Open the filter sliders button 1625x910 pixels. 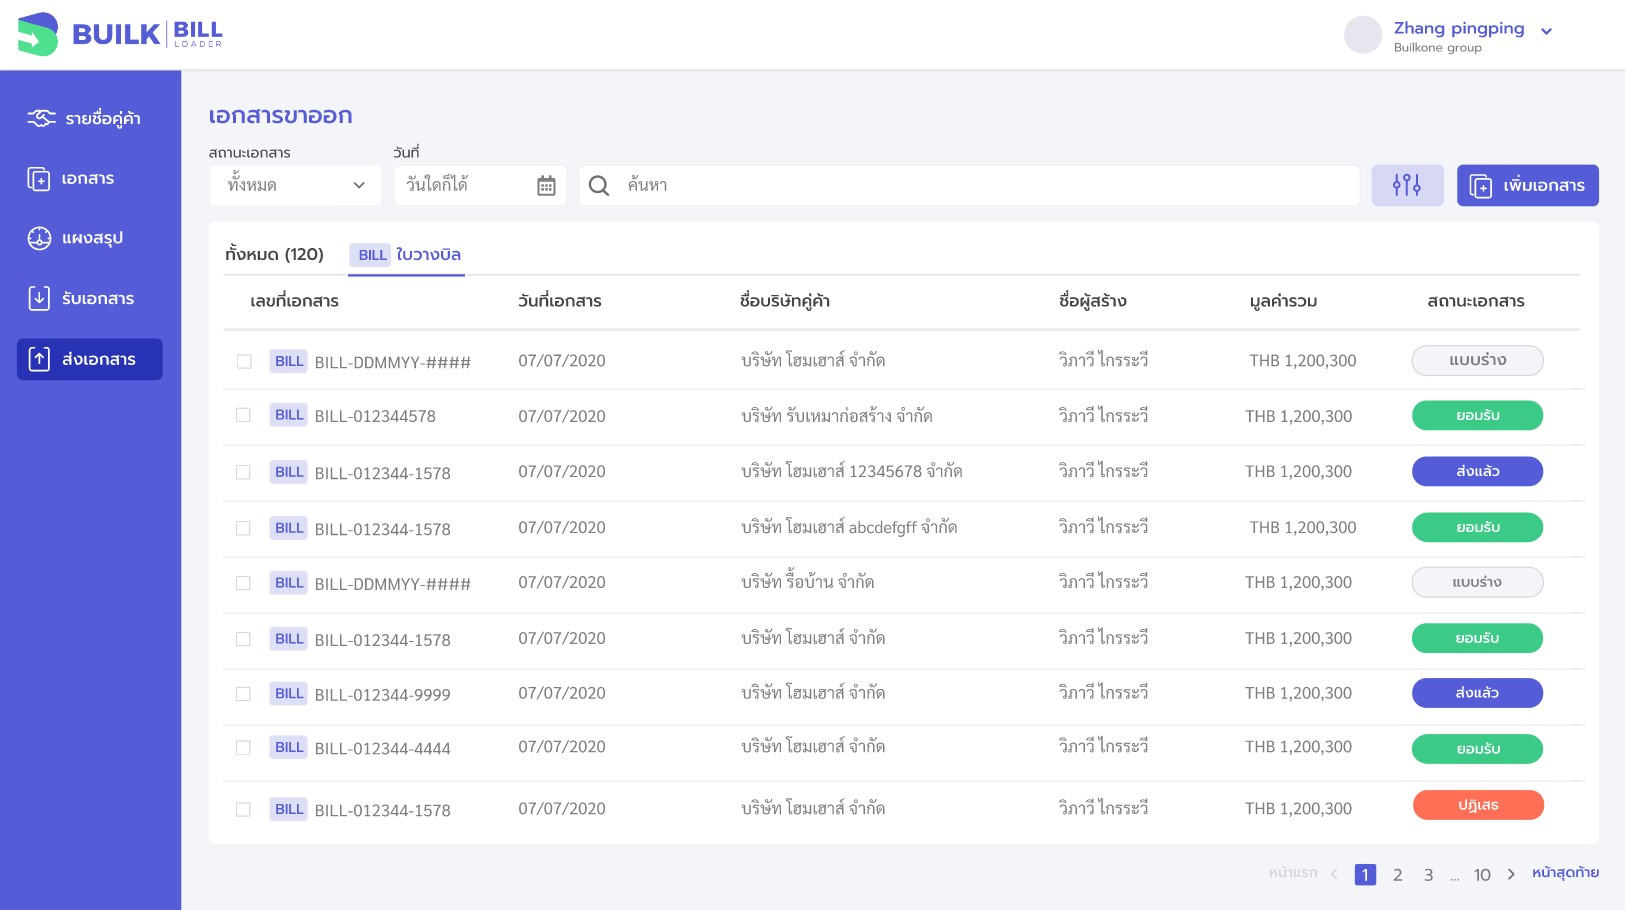[x=1406, y=185]
